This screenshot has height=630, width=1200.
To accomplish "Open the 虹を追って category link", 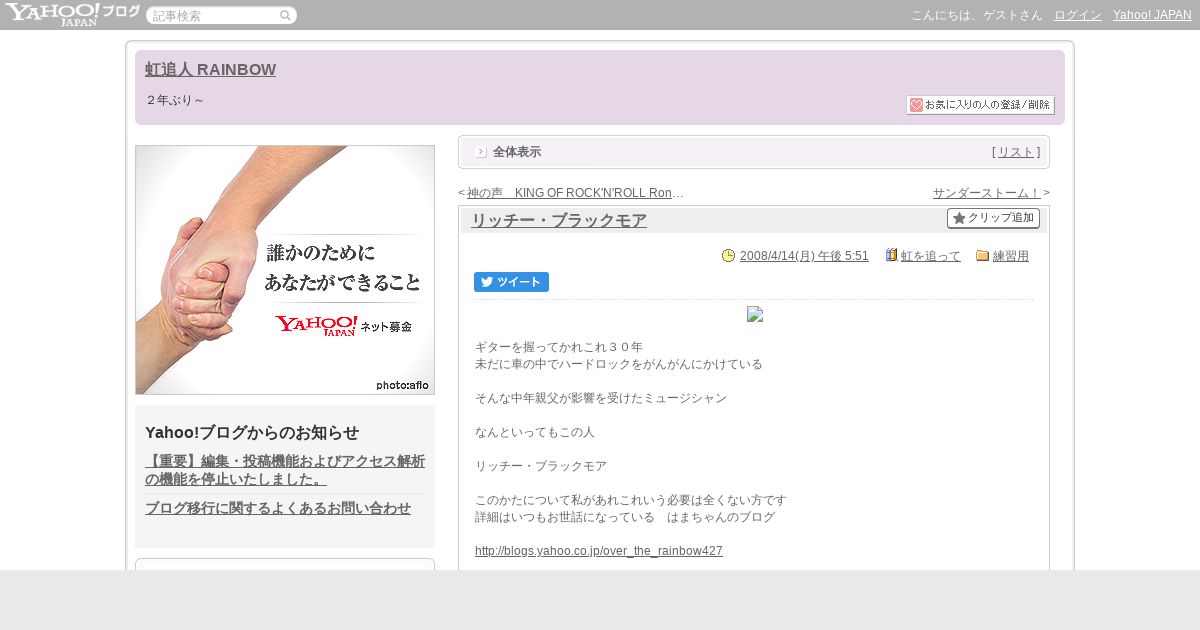I will tap(931, 256).
